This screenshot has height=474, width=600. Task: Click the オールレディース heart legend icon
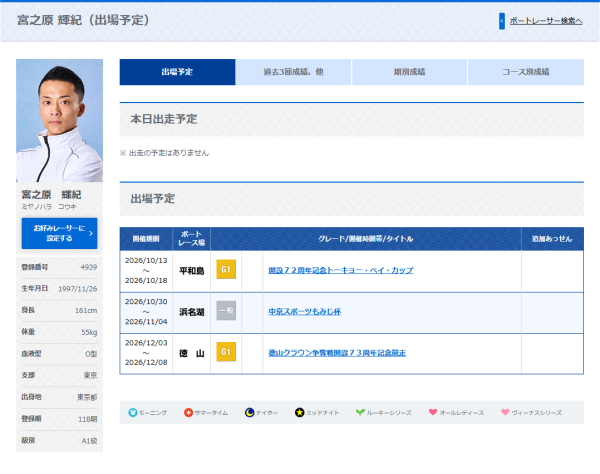coord(433,412)
